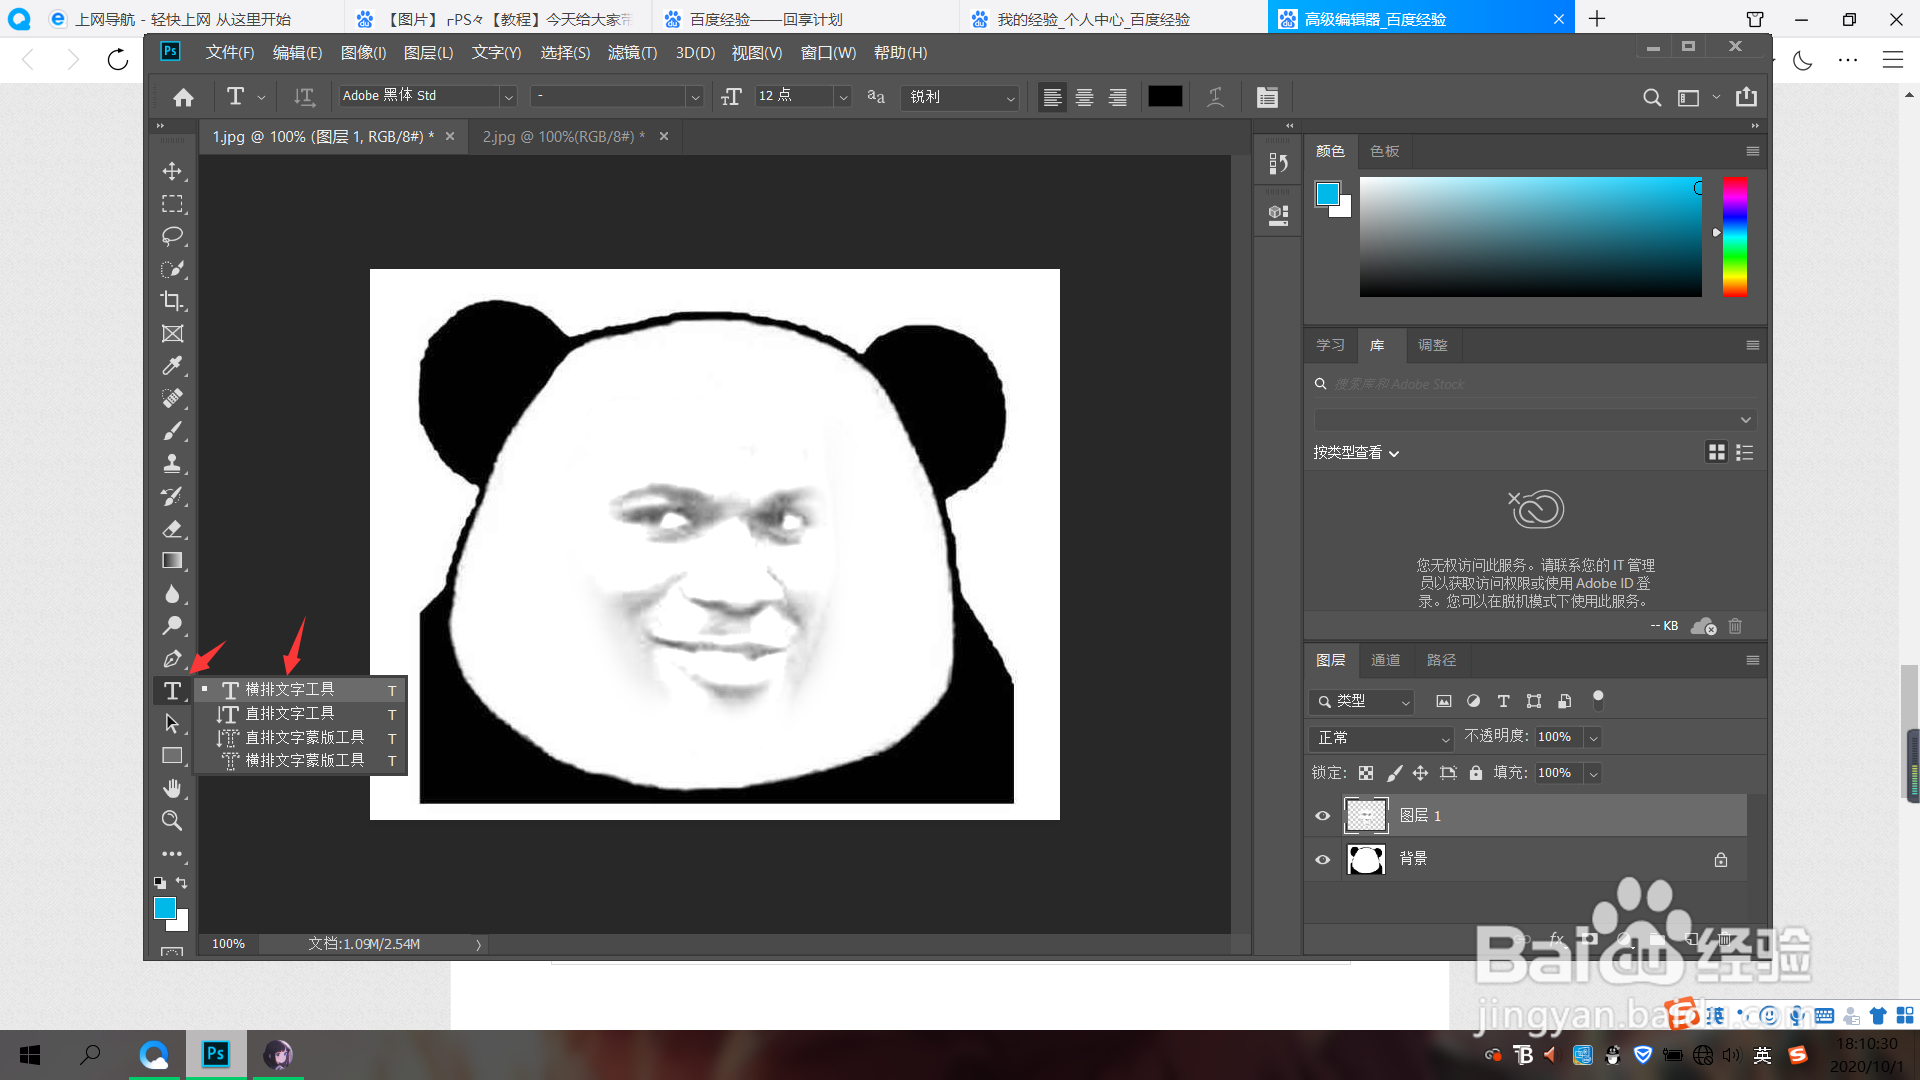Click the black text color swatch
This screenshot has width=1920, height=1080.
1165,97
